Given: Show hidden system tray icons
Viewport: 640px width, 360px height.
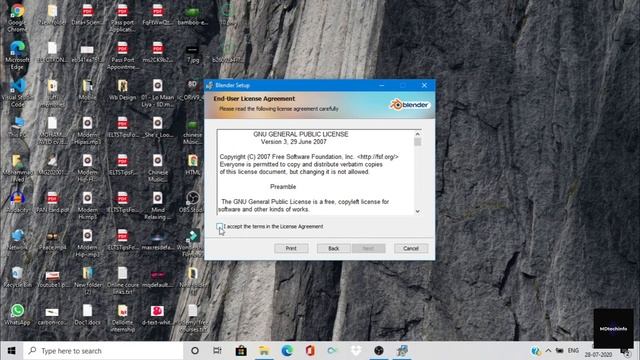Looking at the screenshot, I should coord(548,351).
